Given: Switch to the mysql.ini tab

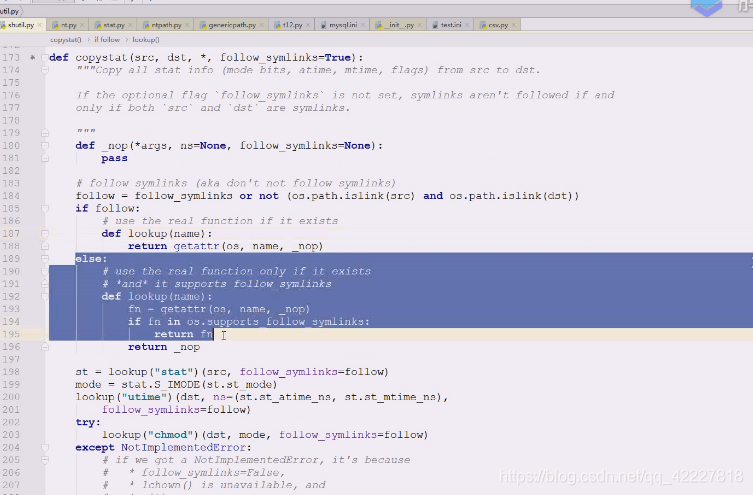Looking at the screenshot, I should coord(343,25).
